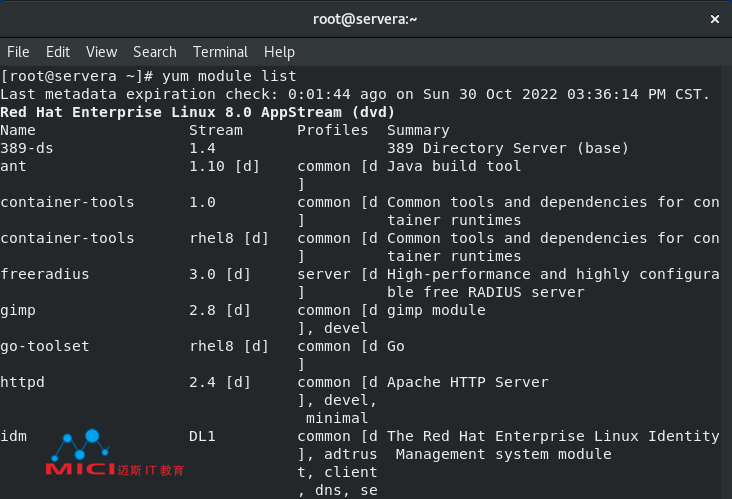
Task: Close the root@servera terminal window
Action: coord(715,19)
